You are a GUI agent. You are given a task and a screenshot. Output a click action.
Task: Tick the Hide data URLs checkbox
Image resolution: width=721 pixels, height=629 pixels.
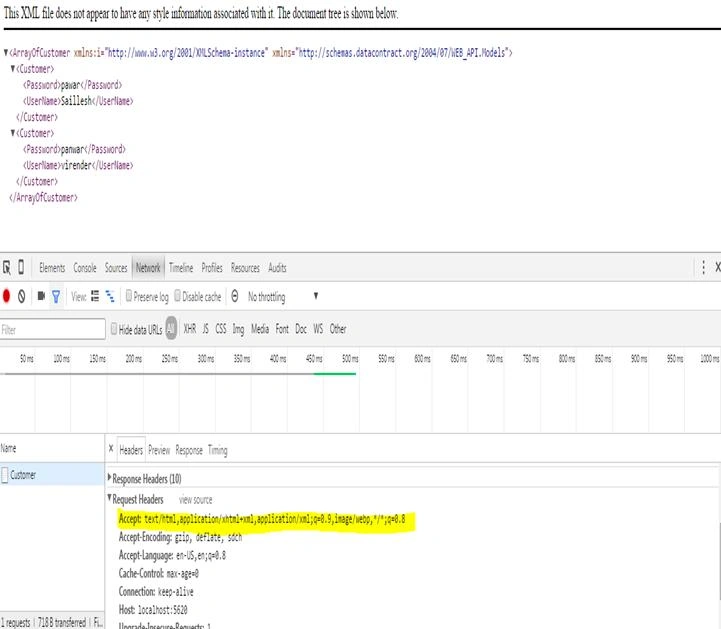(114, 328)
